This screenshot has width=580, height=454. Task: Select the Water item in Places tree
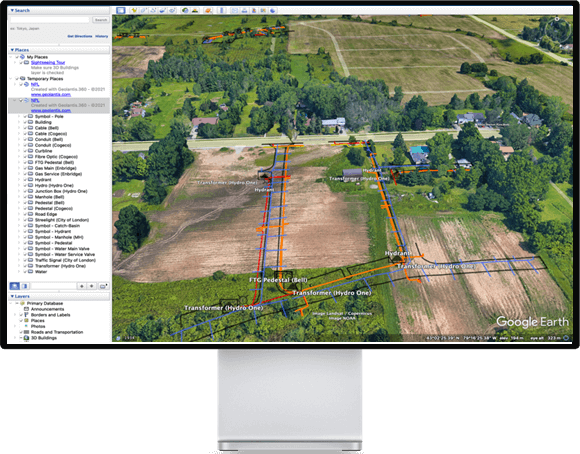point(41,272)
